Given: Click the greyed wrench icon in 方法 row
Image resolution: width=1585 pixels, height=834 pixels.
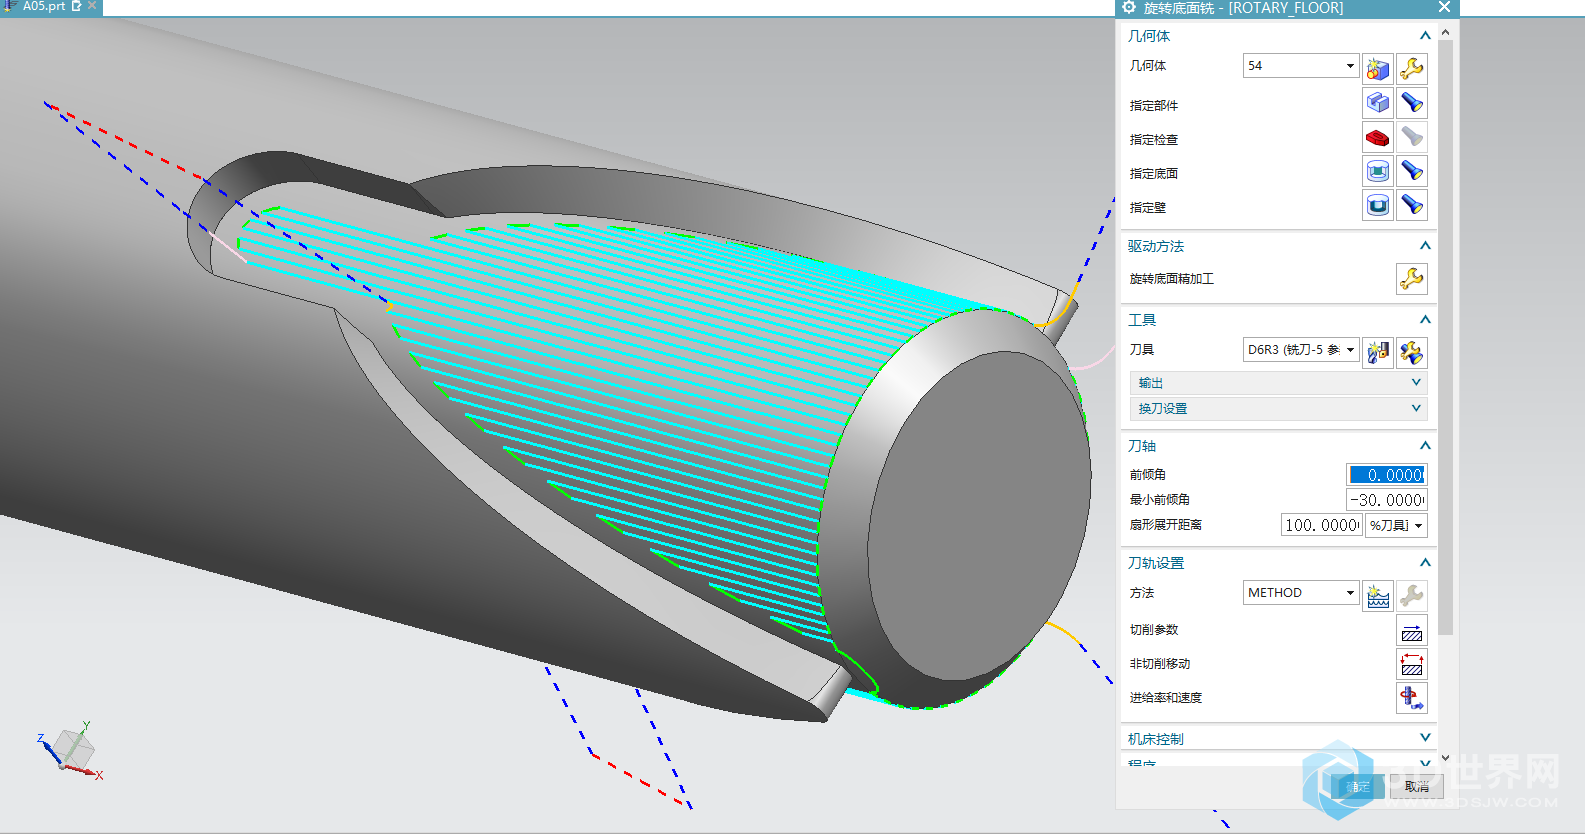Looking at the screenshot, I should pos(1412,596).
